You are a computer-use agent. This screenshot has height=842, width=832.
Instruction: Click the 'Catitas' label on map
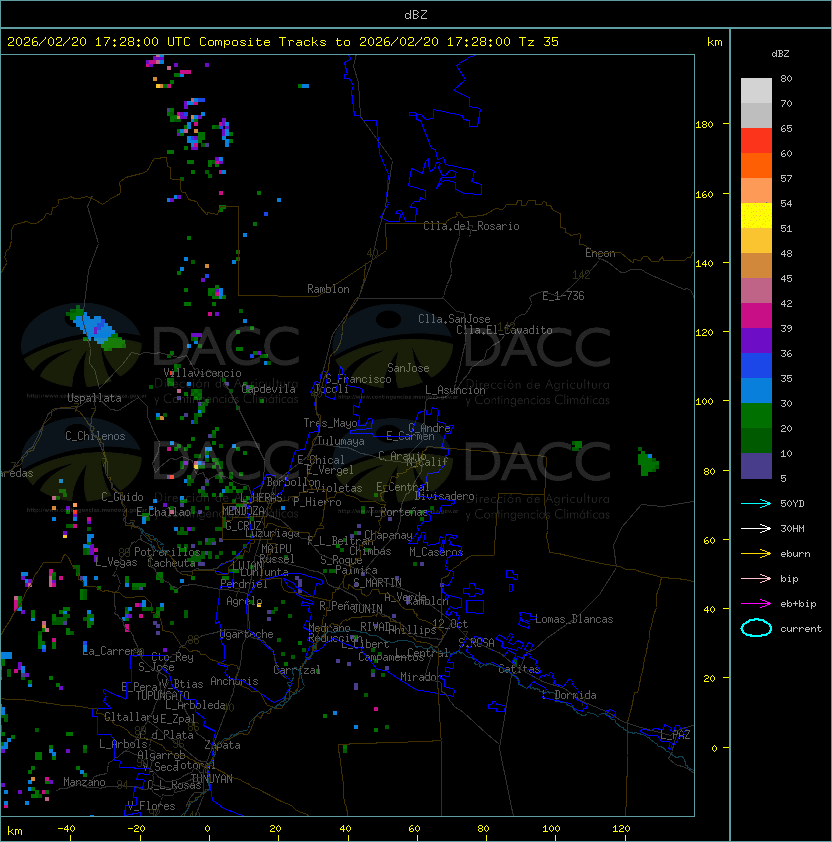519,669
